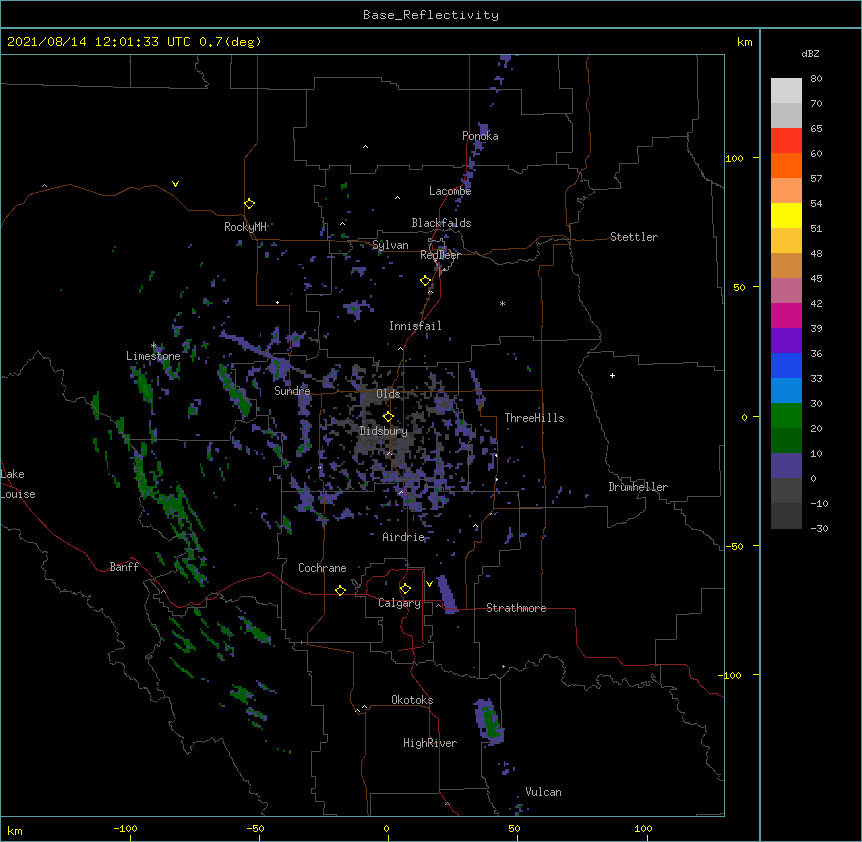
Task: Pick the magenta 39–42 dBZ swatch
Action: click(786, 315)
